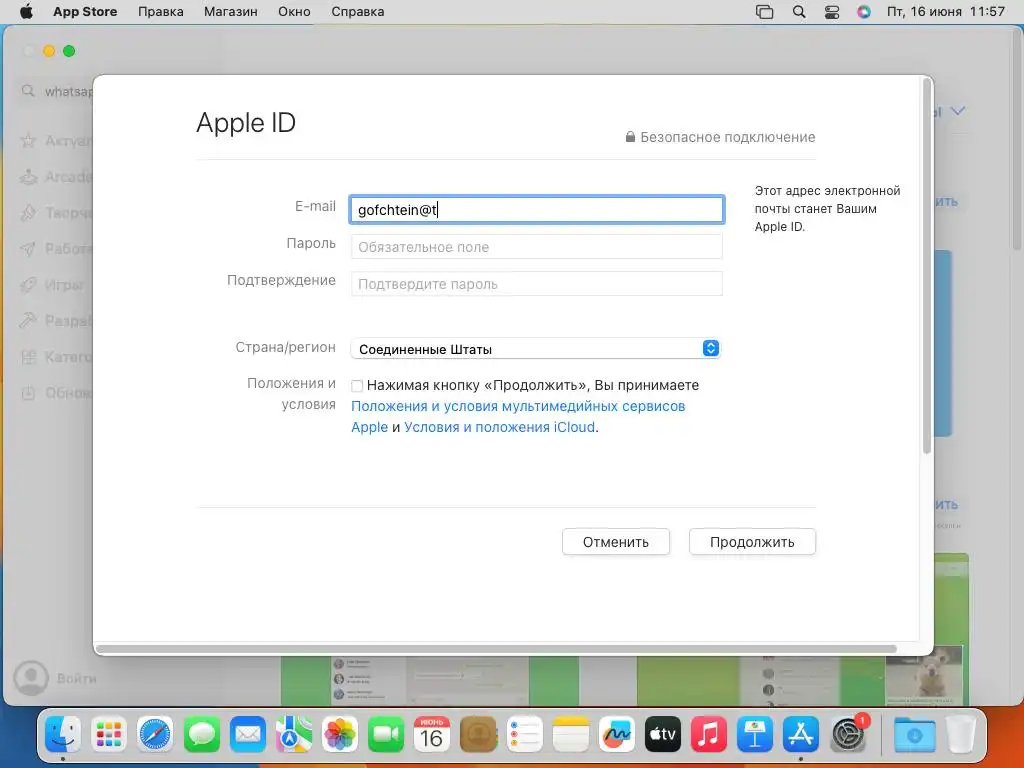This screenshot has width=1024, height=768.
Task: Open Reminders from the Dock
Action: coord(524,735)
